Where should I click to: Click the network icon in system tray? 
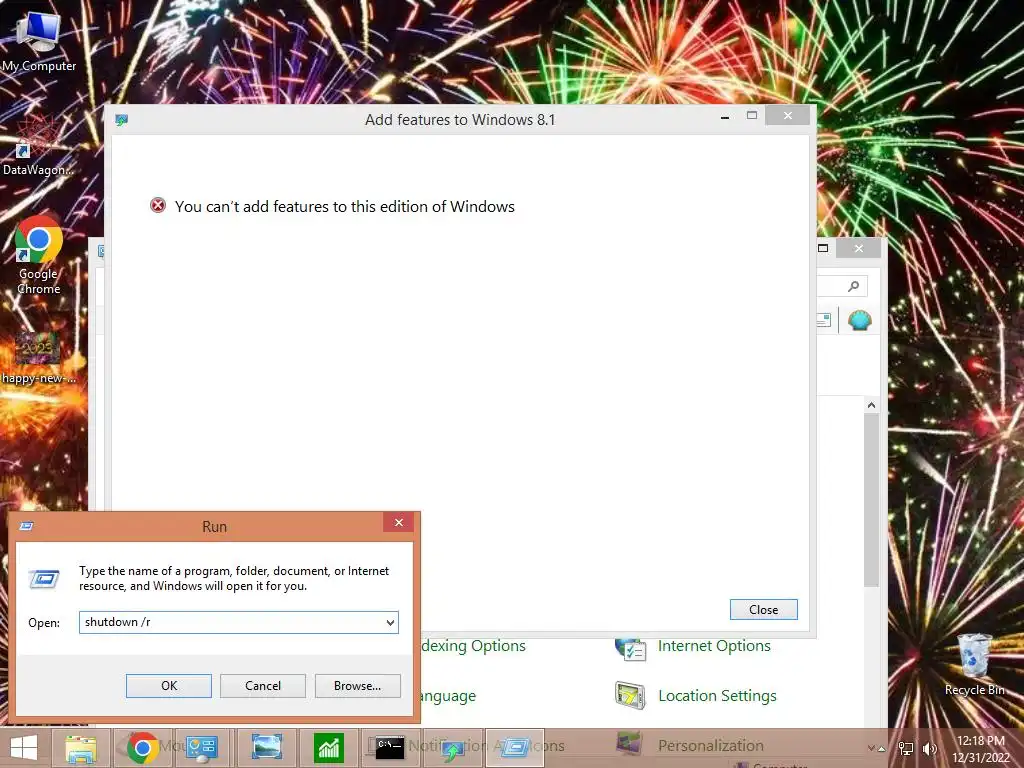pyautogui.click(x=906, y=748)
